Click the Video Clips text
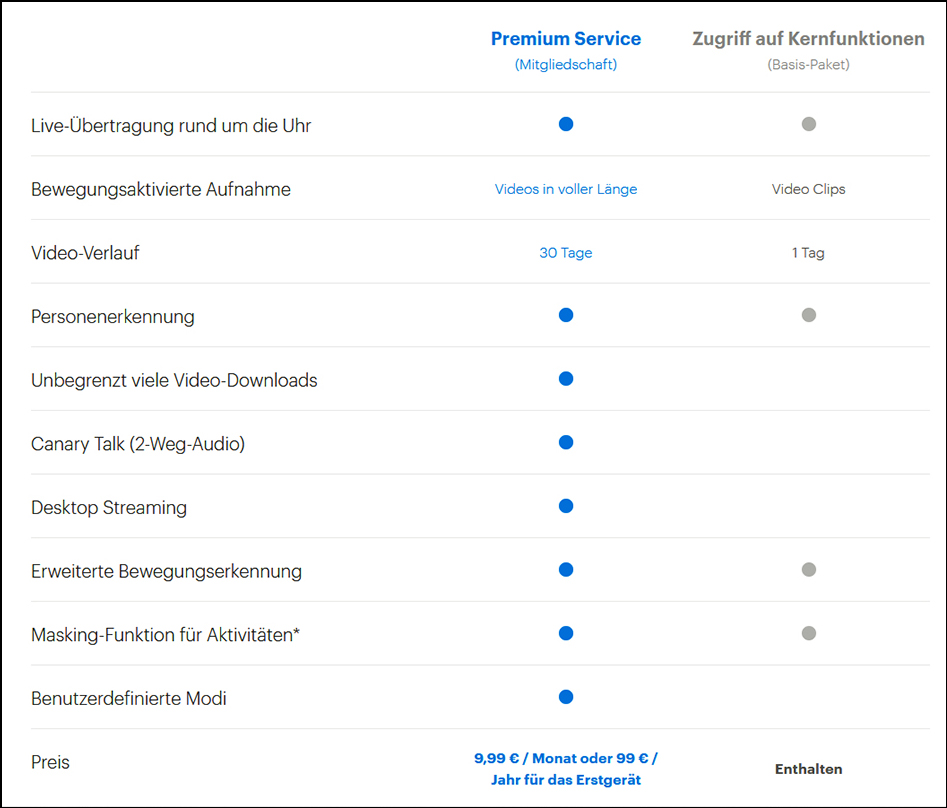Screen dimensions: 947x808 click(809, 189)
